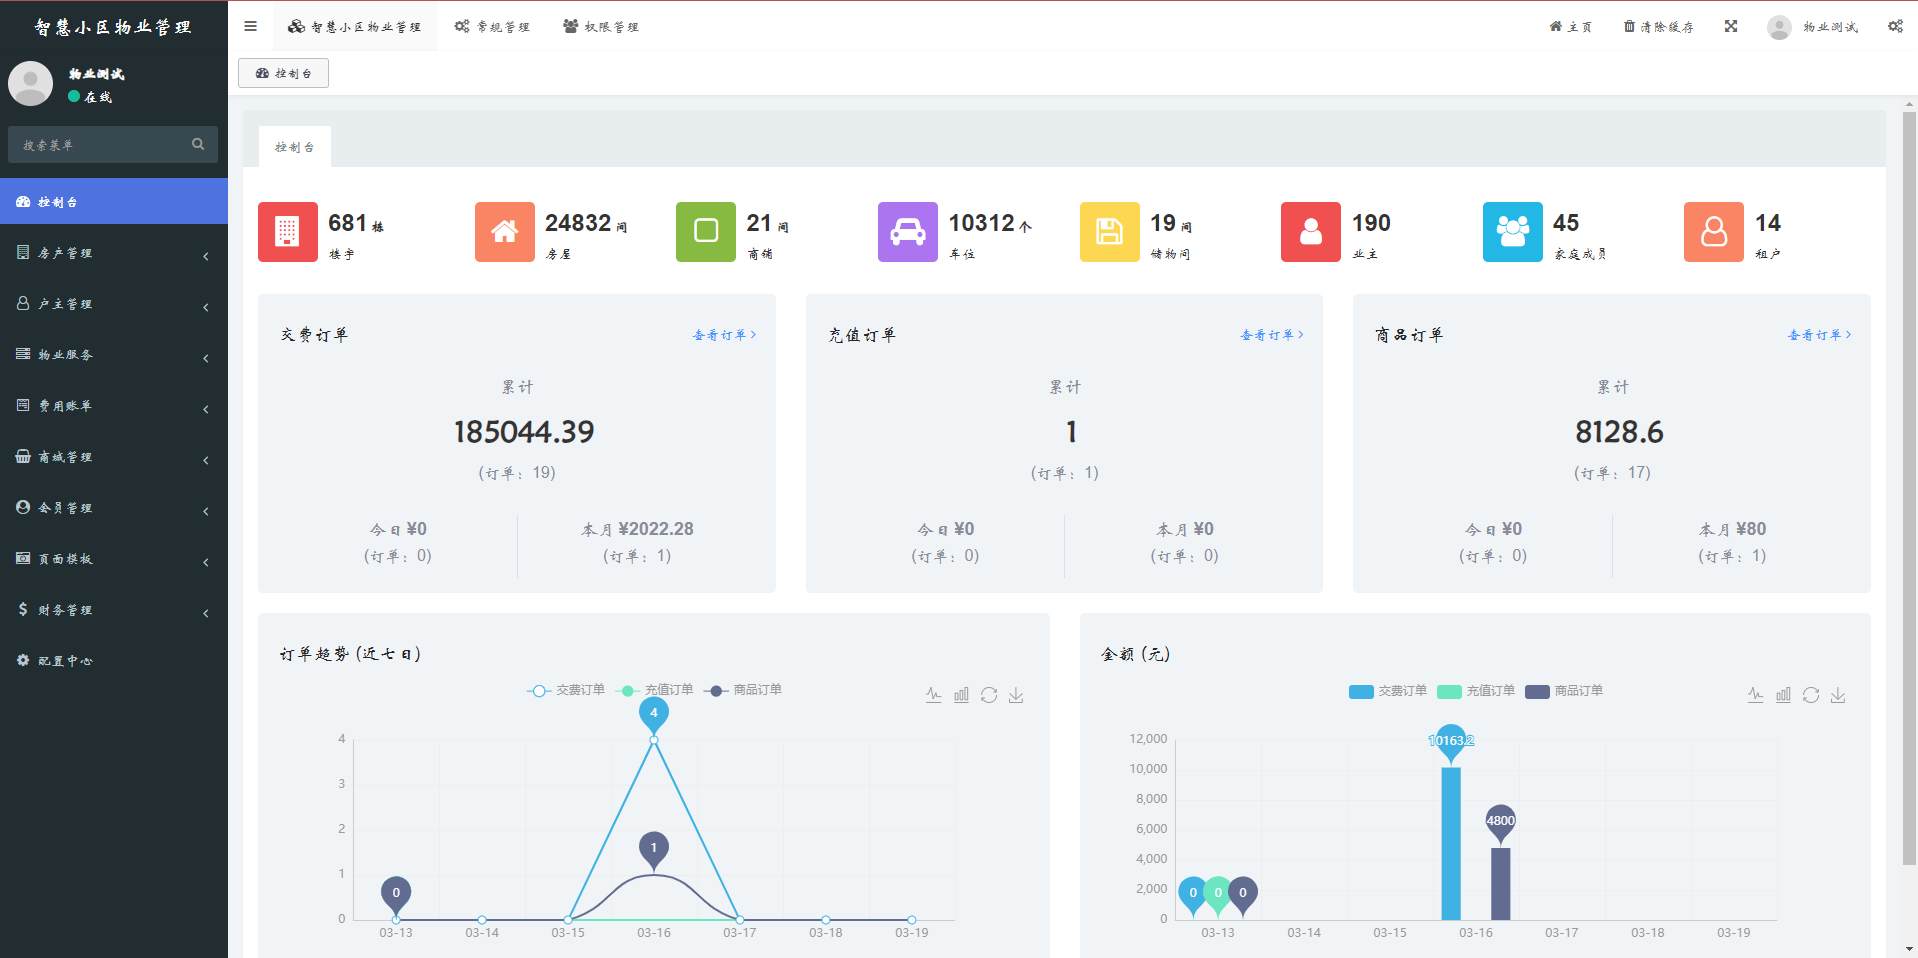Image resolution: width=1918 pixels, height=958 pixels.
Task: Toggle 交费订单 legend in 订单趋势 chart
Action: [566, 690]
